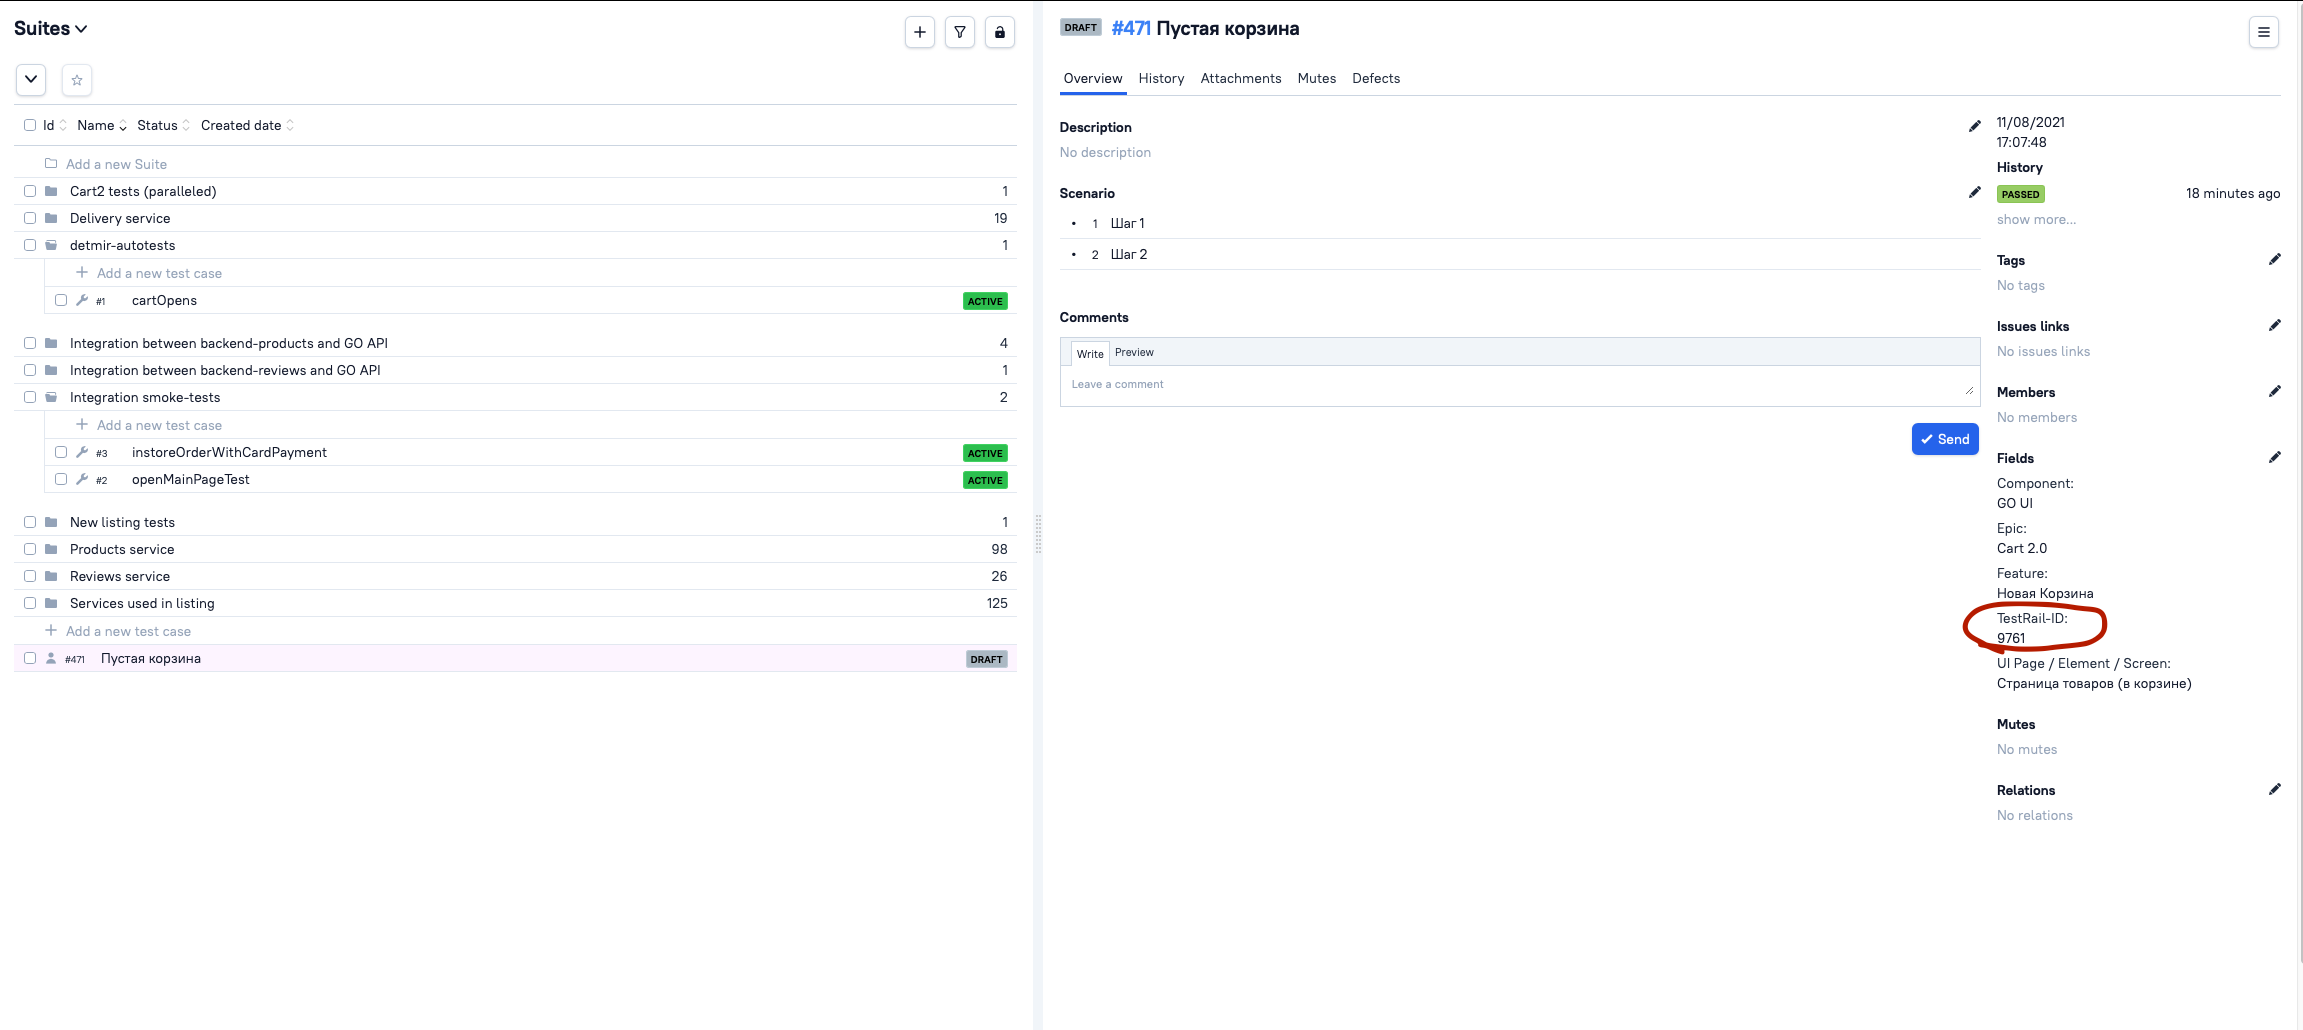2303x1030 pixels.
Task: Edit Tags using the pencil icon
Action: tap(2274, 259)
